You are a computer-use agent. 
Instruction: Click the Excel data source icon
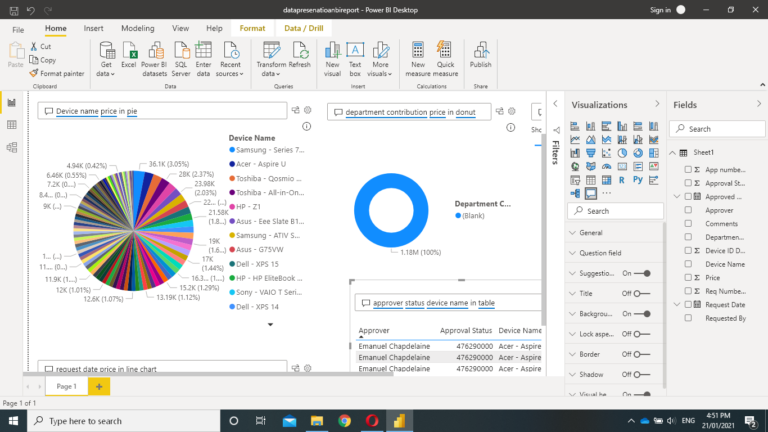pos(129,55)
